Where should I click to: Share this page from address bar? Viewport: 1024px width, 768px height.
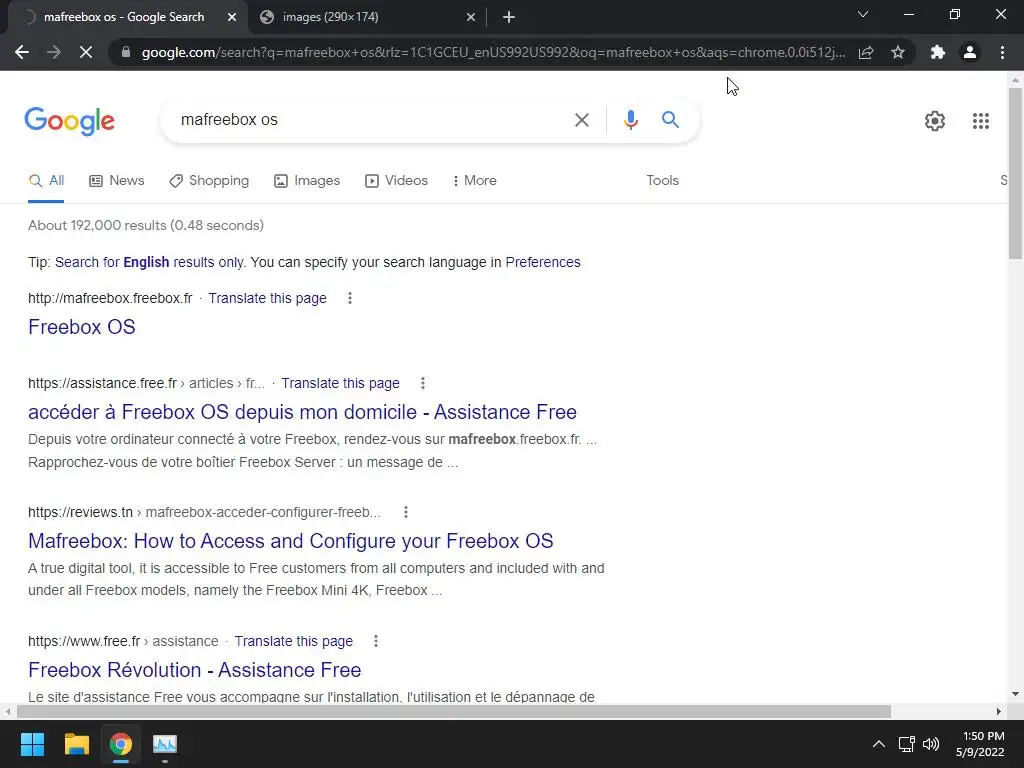coord(866,52)
